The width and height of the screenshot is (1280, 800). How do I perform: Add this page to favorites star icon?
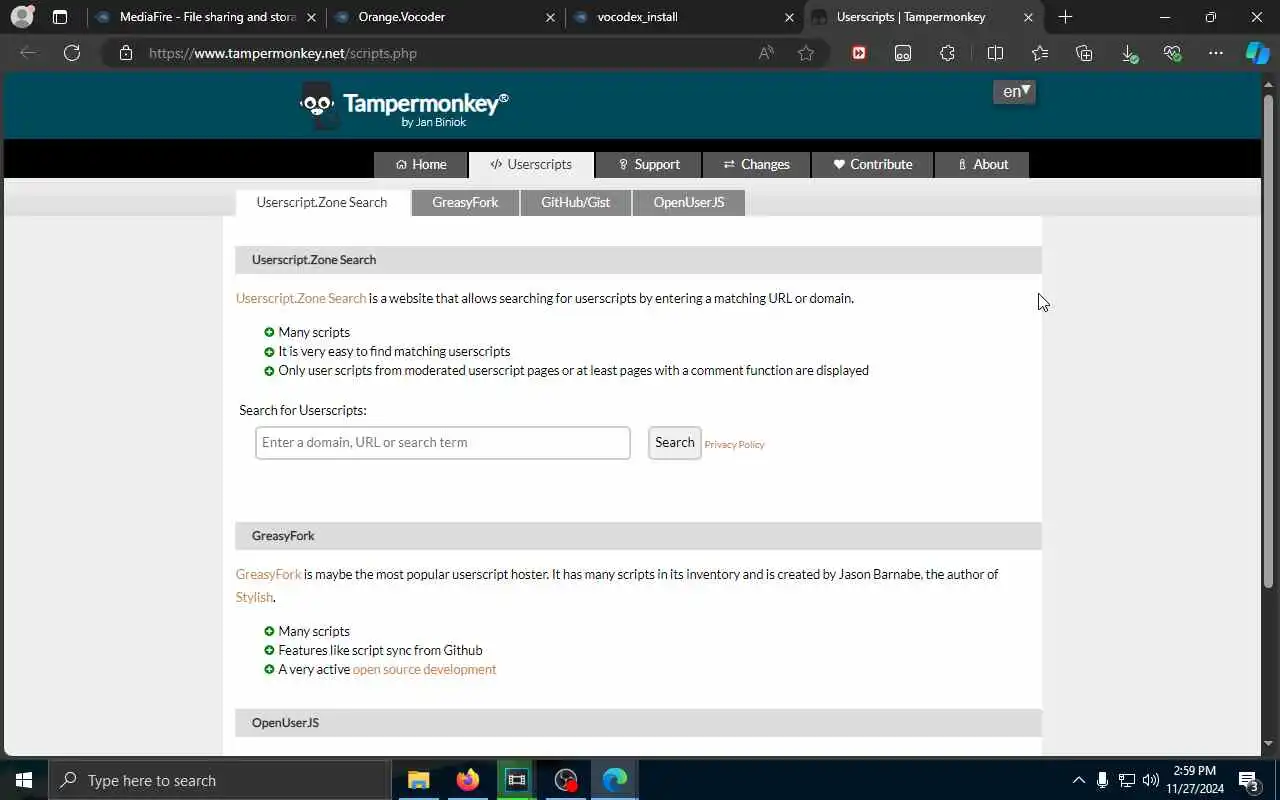806,53
